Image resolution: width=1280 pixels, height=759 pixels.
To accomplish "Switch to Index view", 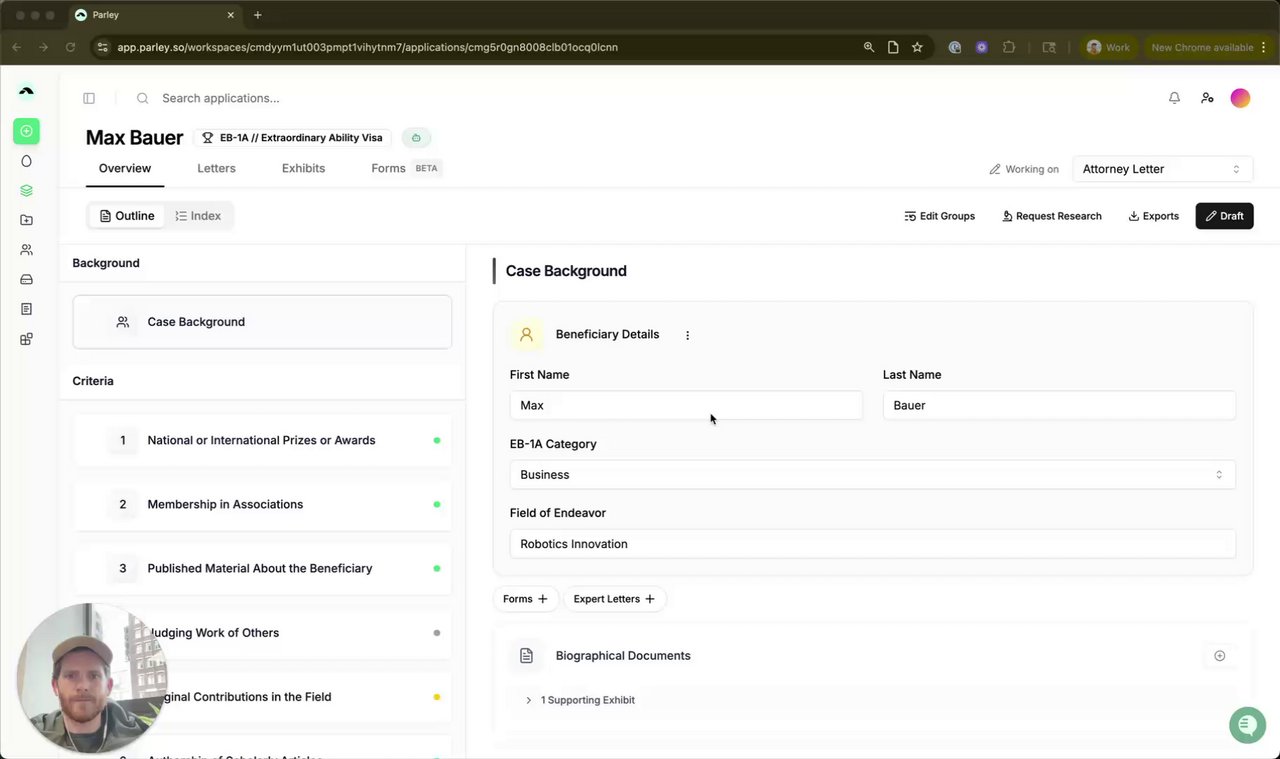I will click(198, 216).
